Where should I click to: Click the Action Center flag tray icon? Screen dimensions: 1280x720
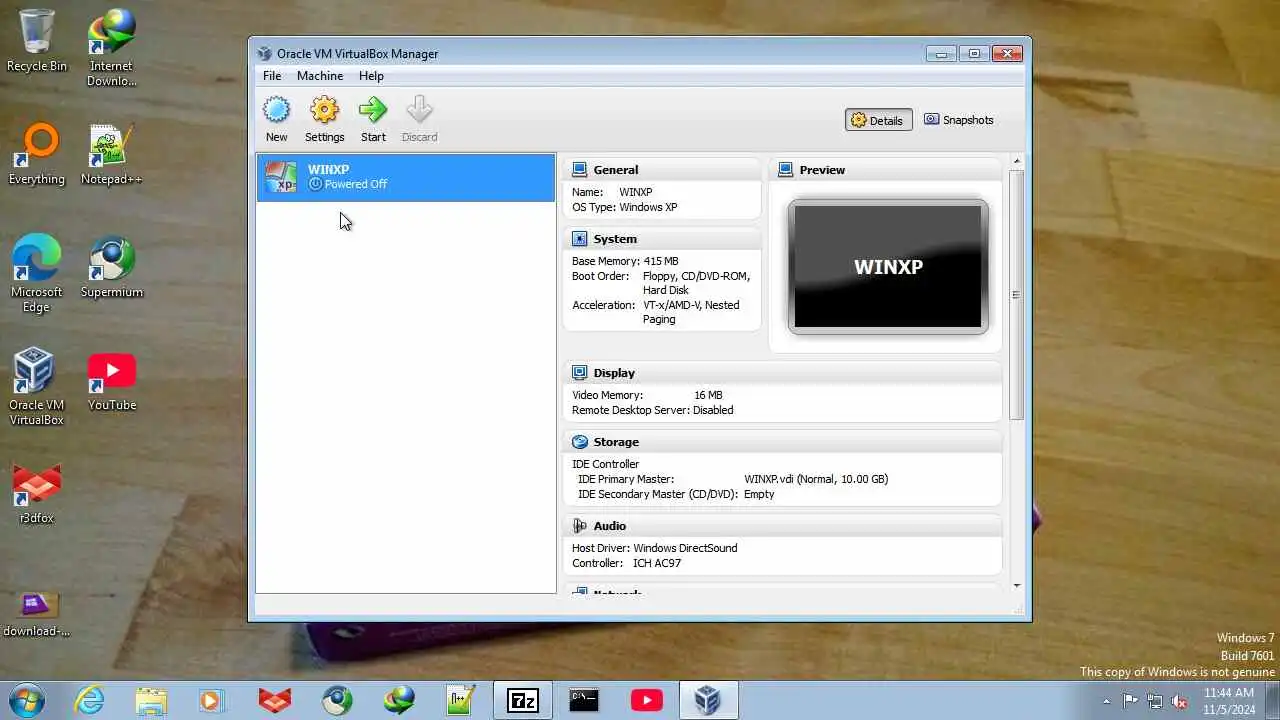pos(1130,701)
